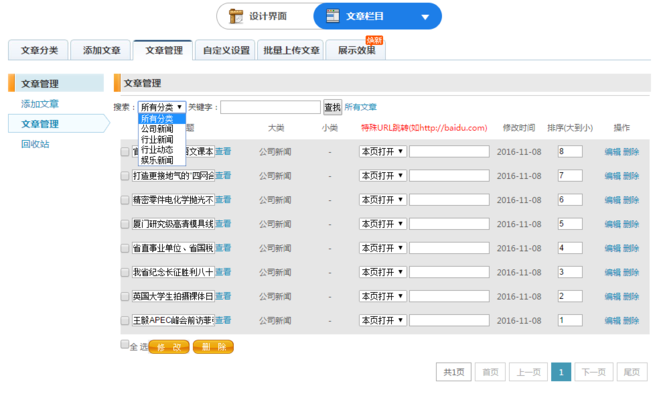Click the 查找 search button

click(x=332, y=107)
